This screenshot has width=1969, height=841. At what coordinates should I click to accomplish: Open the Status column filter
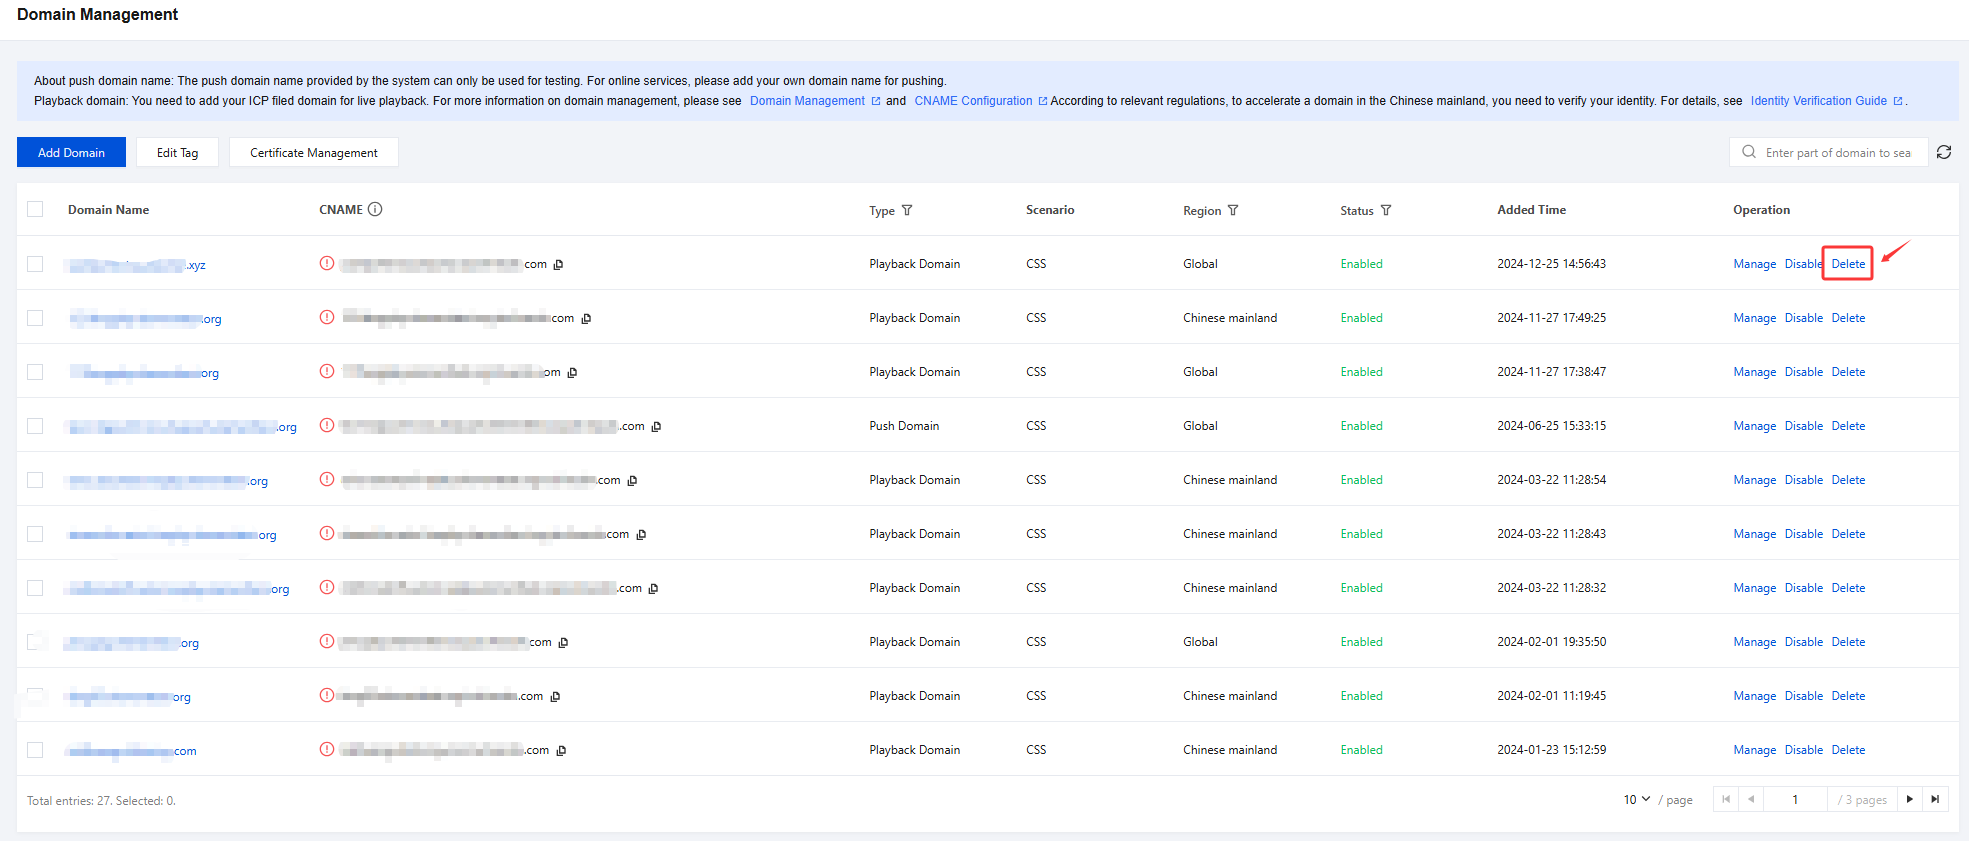[1386, 210]
